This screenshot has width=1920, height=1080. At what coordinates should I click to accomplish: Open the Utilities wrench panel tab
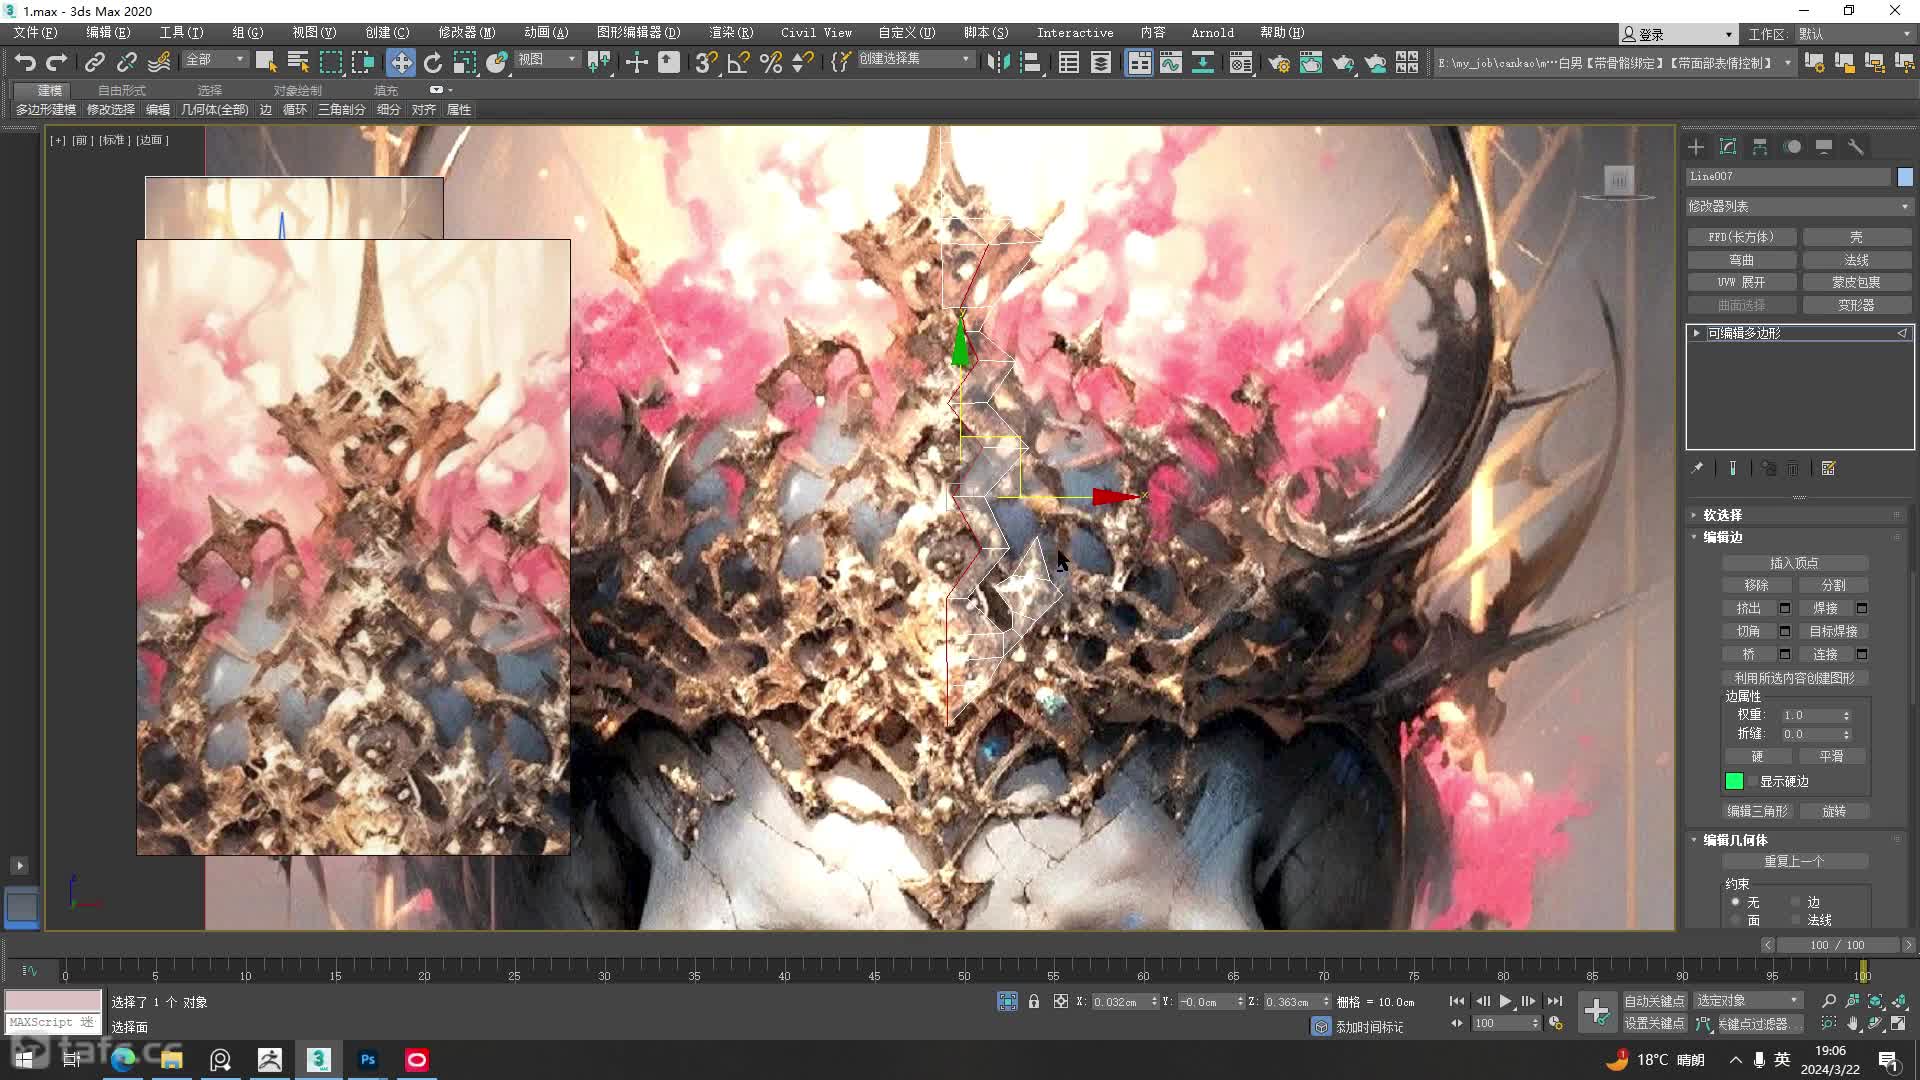[1856, 147]
